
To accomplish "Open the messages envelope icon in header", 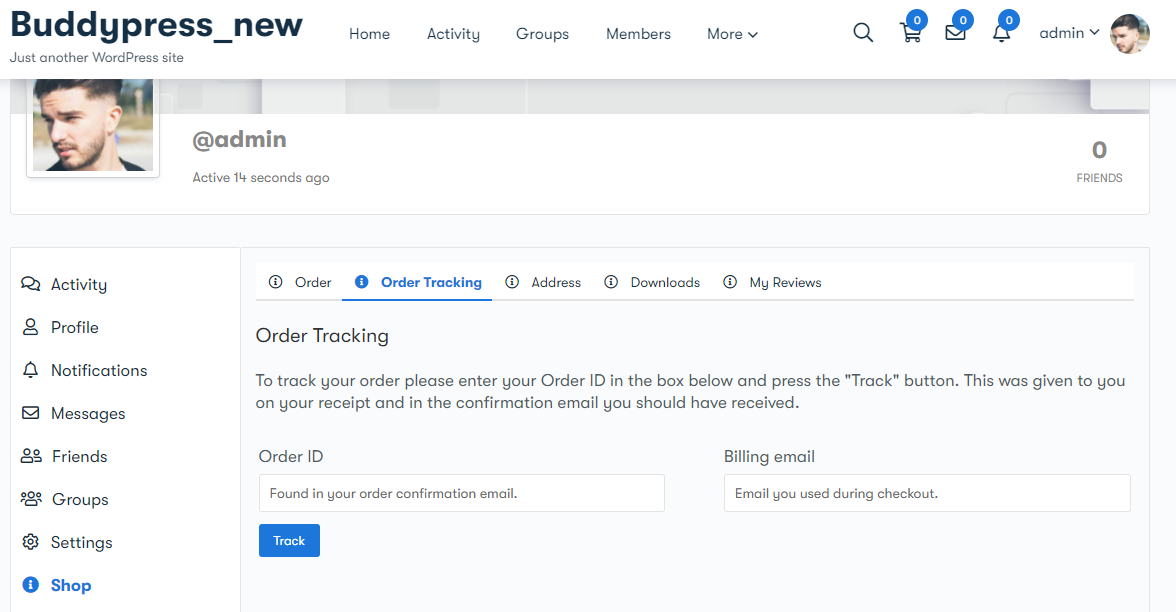I will [x=956, y=33].
